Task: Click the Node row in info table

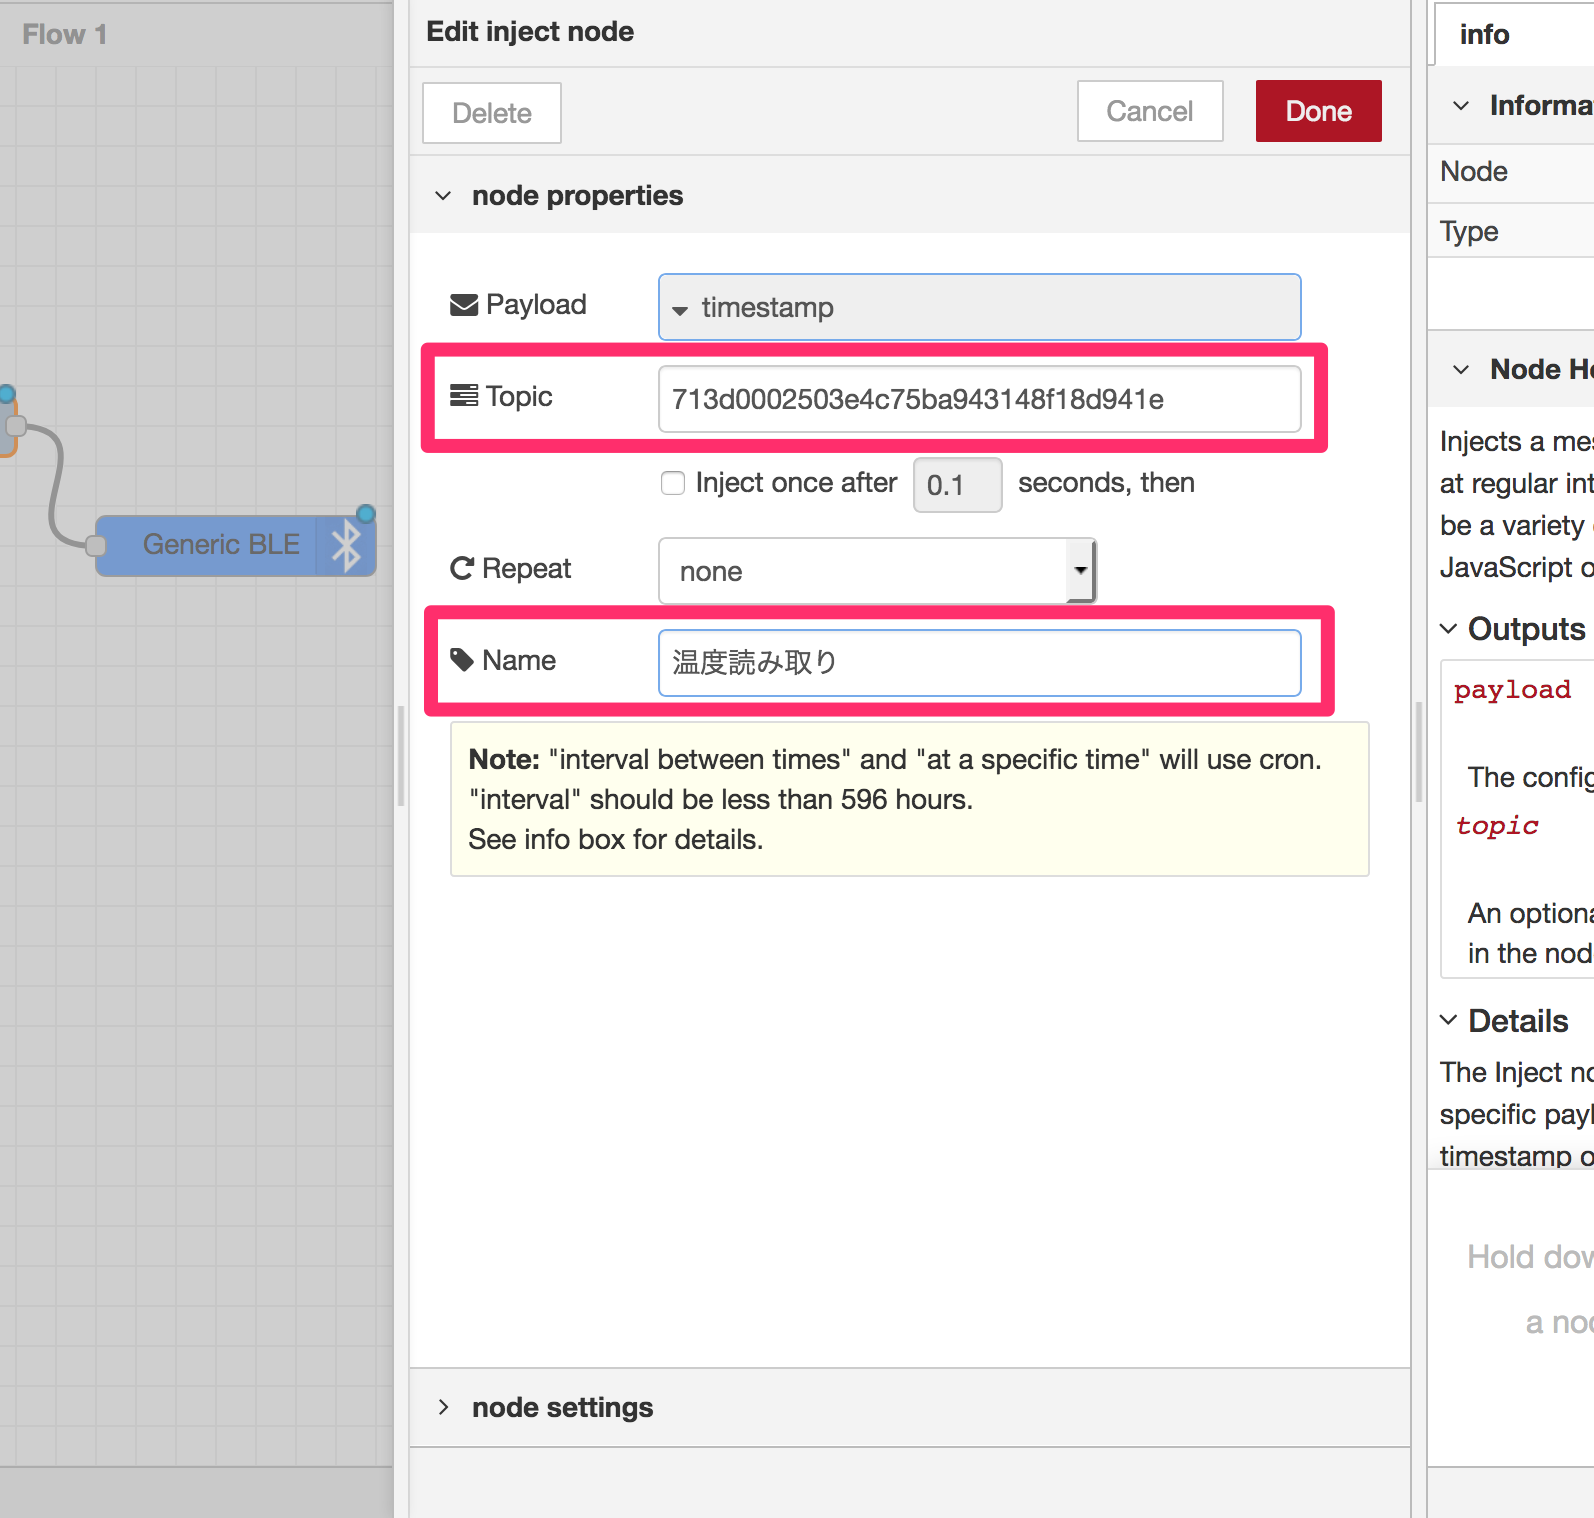Action: tap(1511, 172)
